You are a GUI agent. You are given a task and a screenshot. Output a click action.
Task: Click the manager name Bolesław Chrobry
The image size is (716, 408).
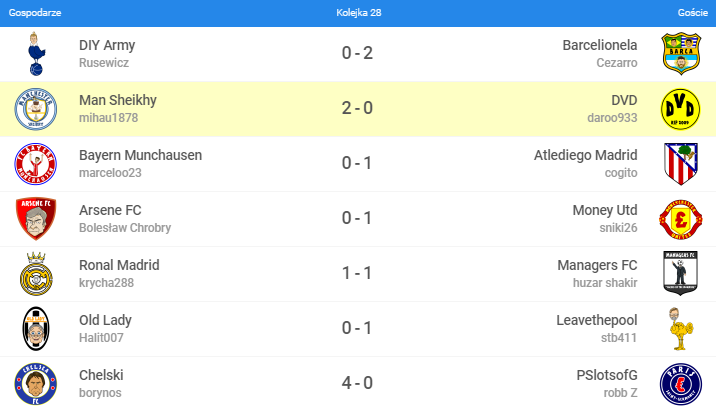(x=125, y=228)
